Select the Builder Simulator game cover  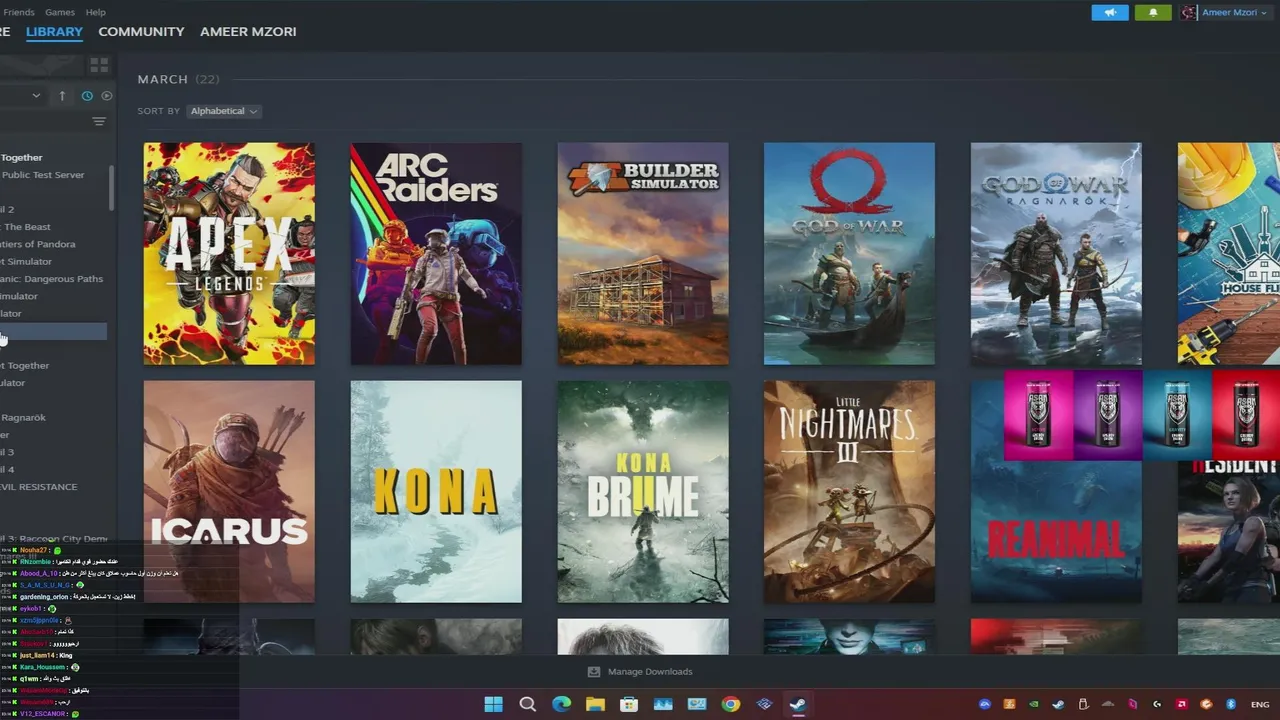coord(643,254)
